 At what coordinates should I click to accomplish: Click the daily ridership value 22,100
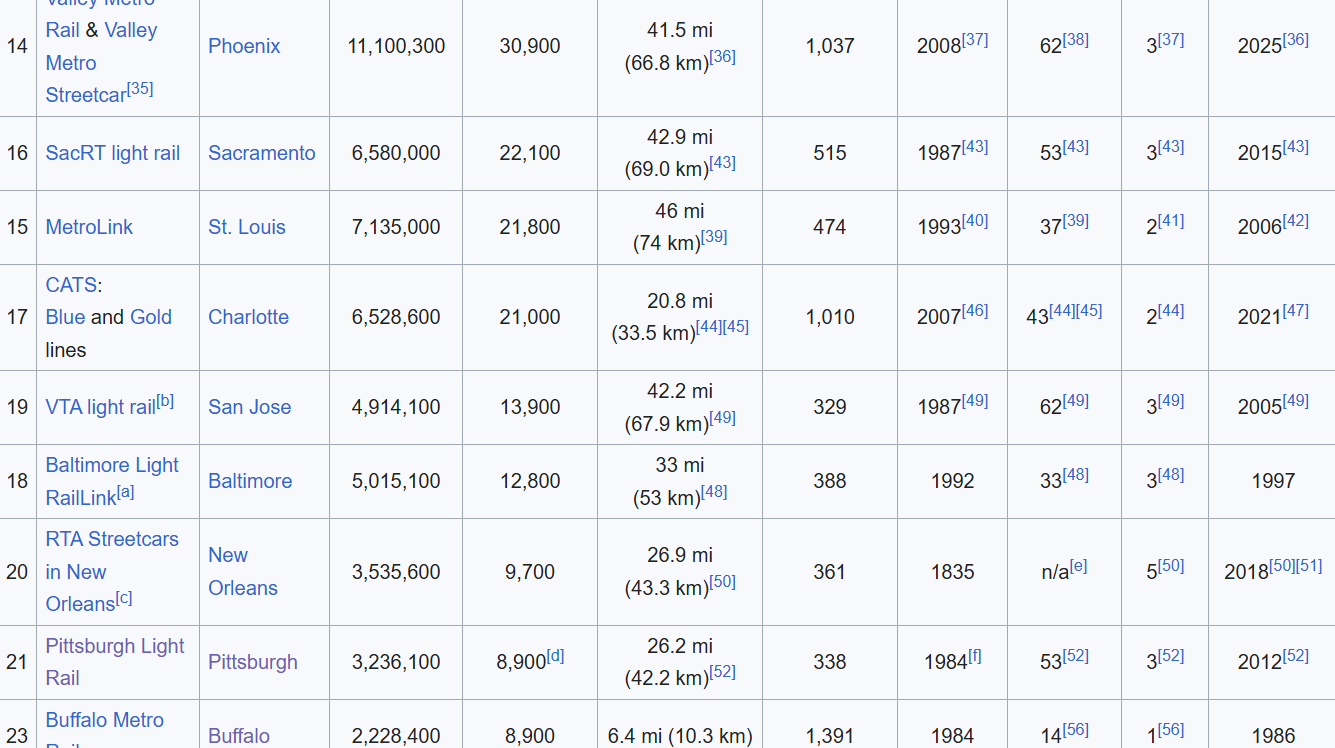[x=530, y=153]
